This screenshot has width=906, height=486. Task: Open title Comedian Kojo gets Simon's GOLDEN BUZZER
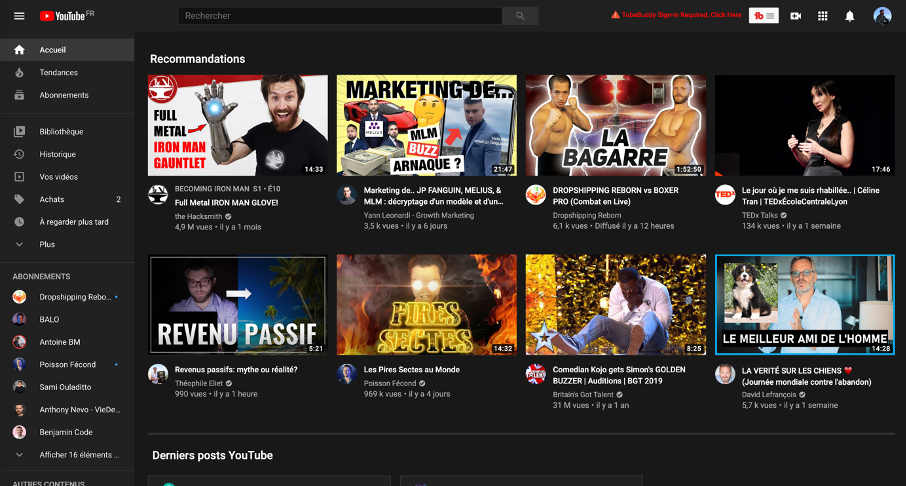coord(619,374)
